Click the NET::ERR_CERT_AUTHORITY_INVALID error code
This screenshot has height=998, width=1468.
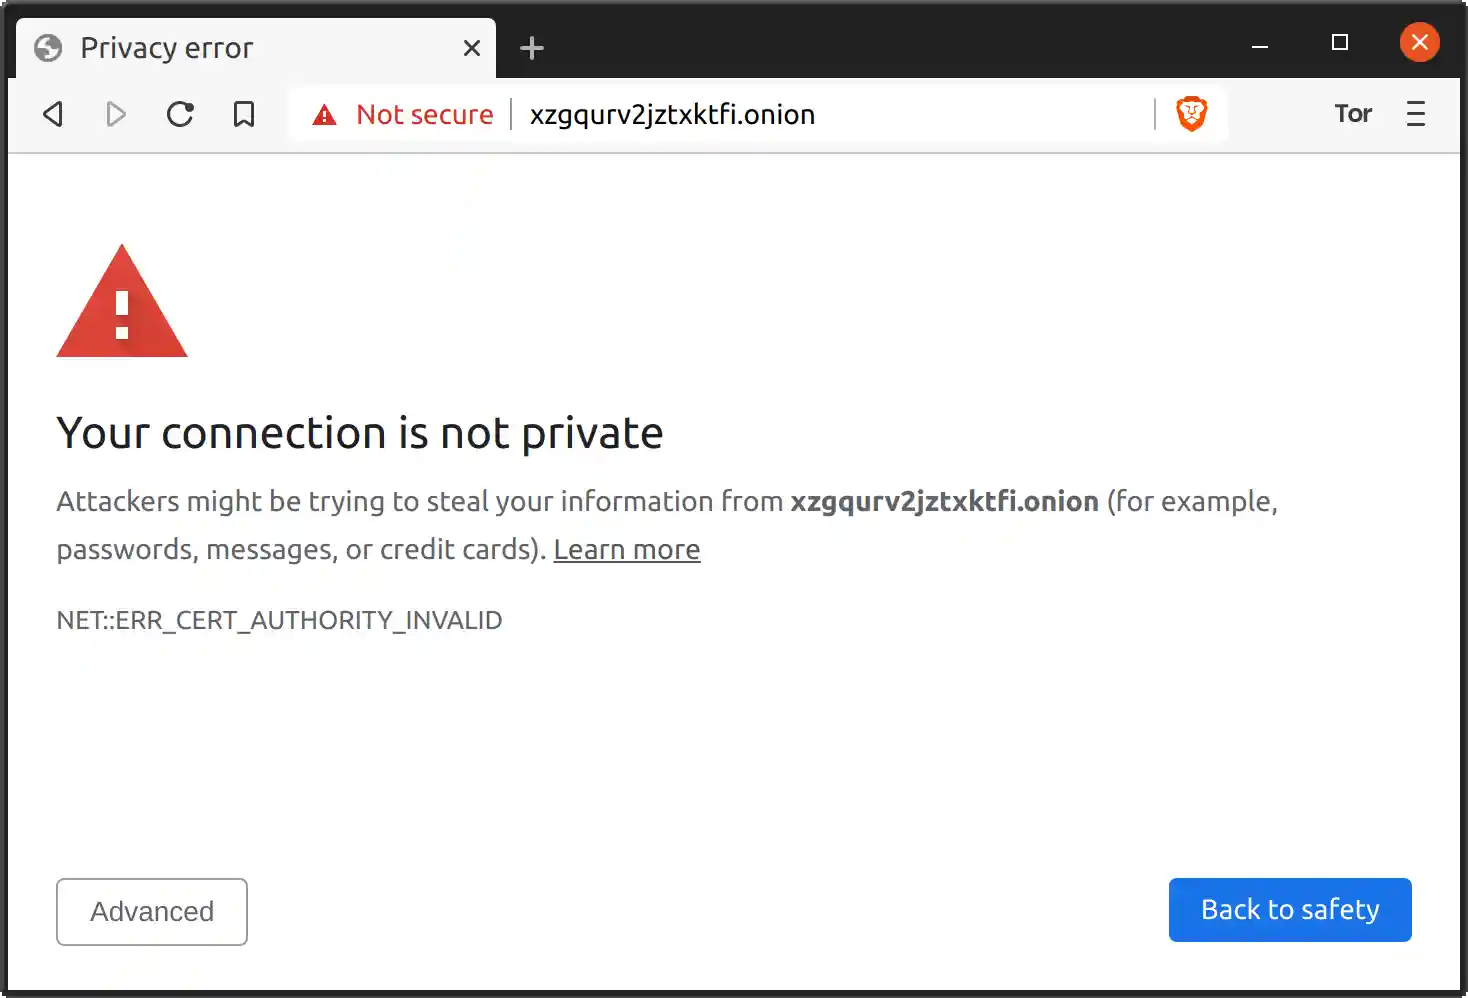(279, 620)
